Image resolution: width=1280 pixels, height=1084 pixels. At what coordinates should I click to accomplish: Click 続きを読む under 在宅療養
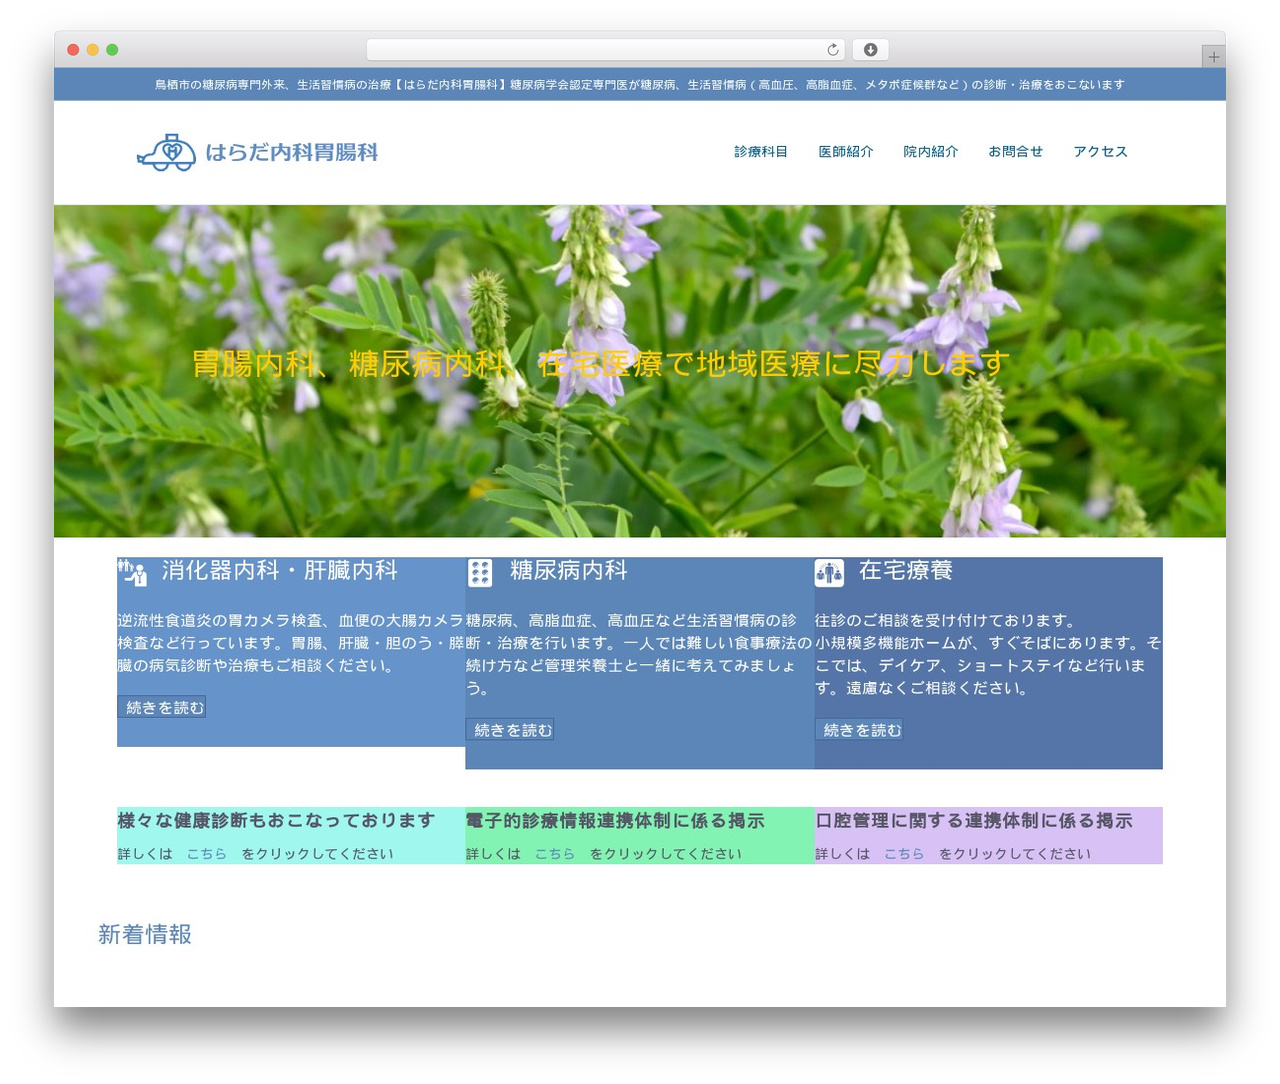tap(859, 730)
